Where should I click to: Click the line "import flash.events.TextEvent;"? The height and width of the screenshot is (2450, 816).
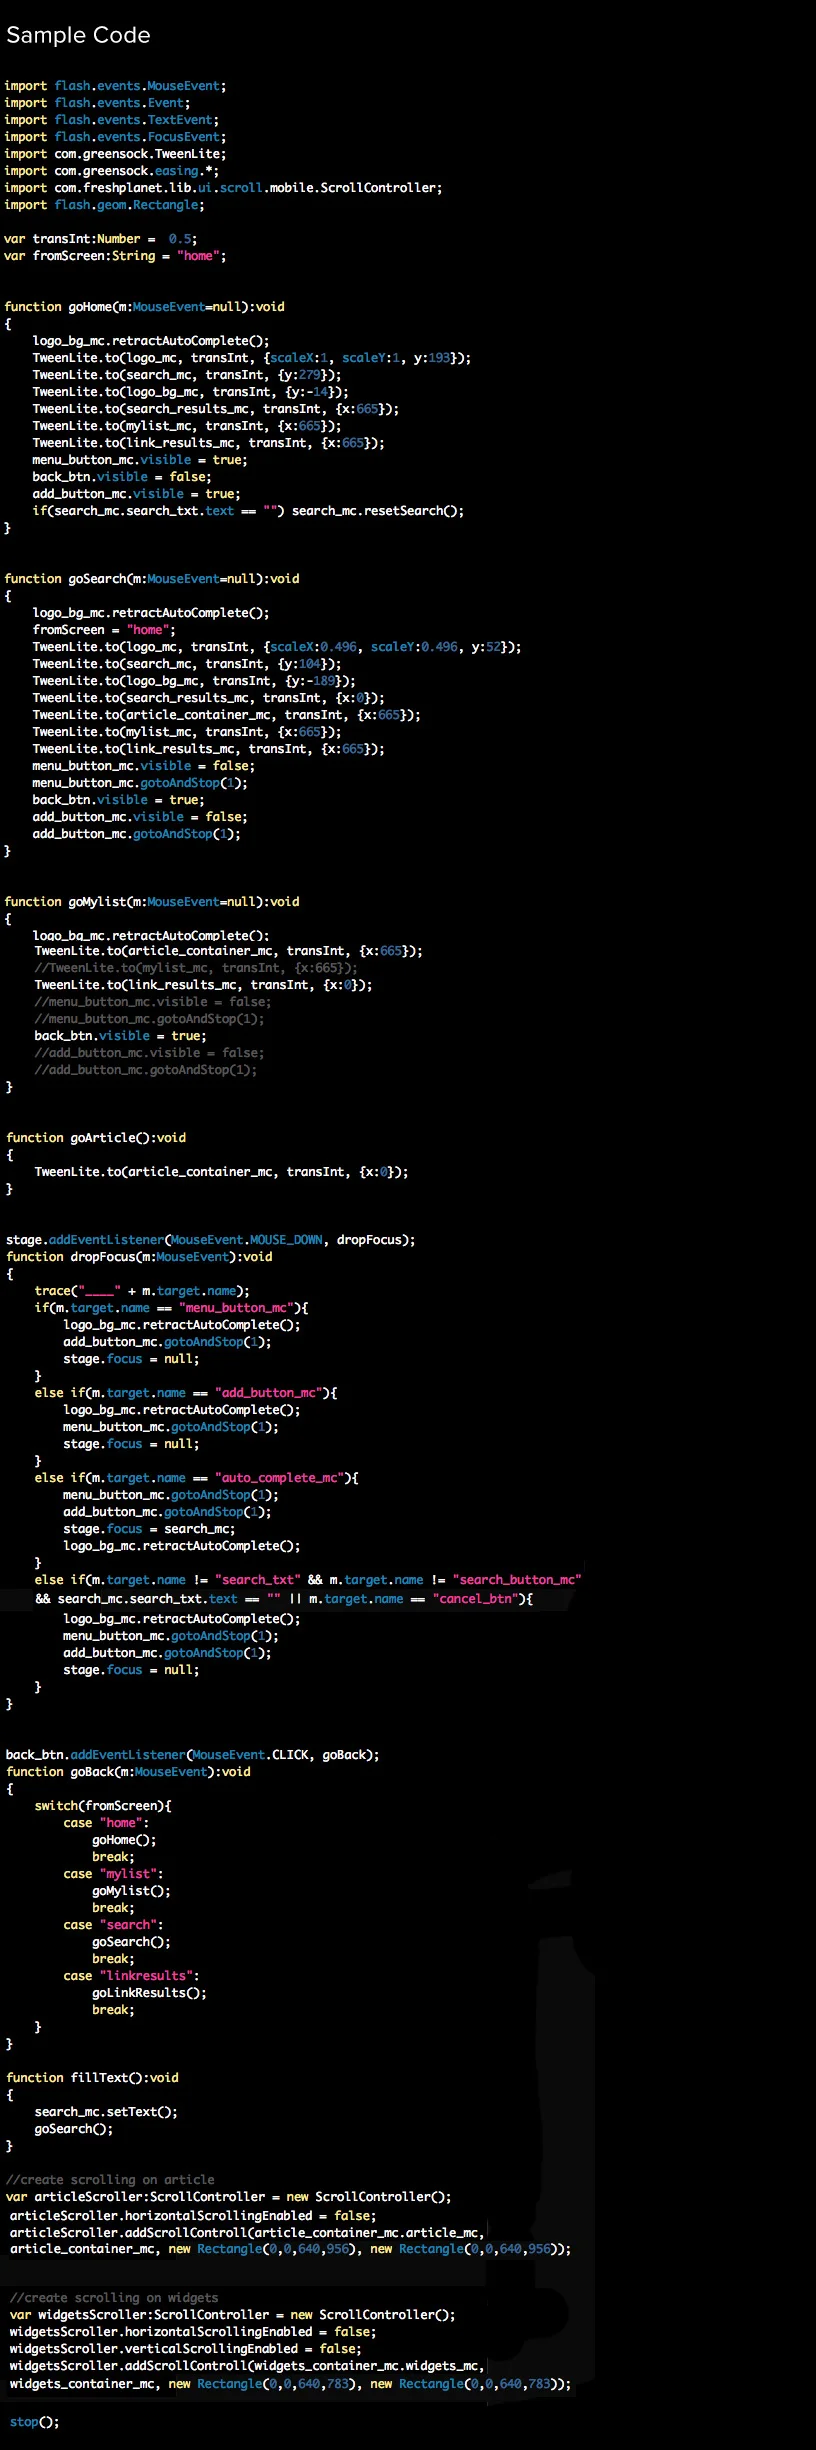111,120
